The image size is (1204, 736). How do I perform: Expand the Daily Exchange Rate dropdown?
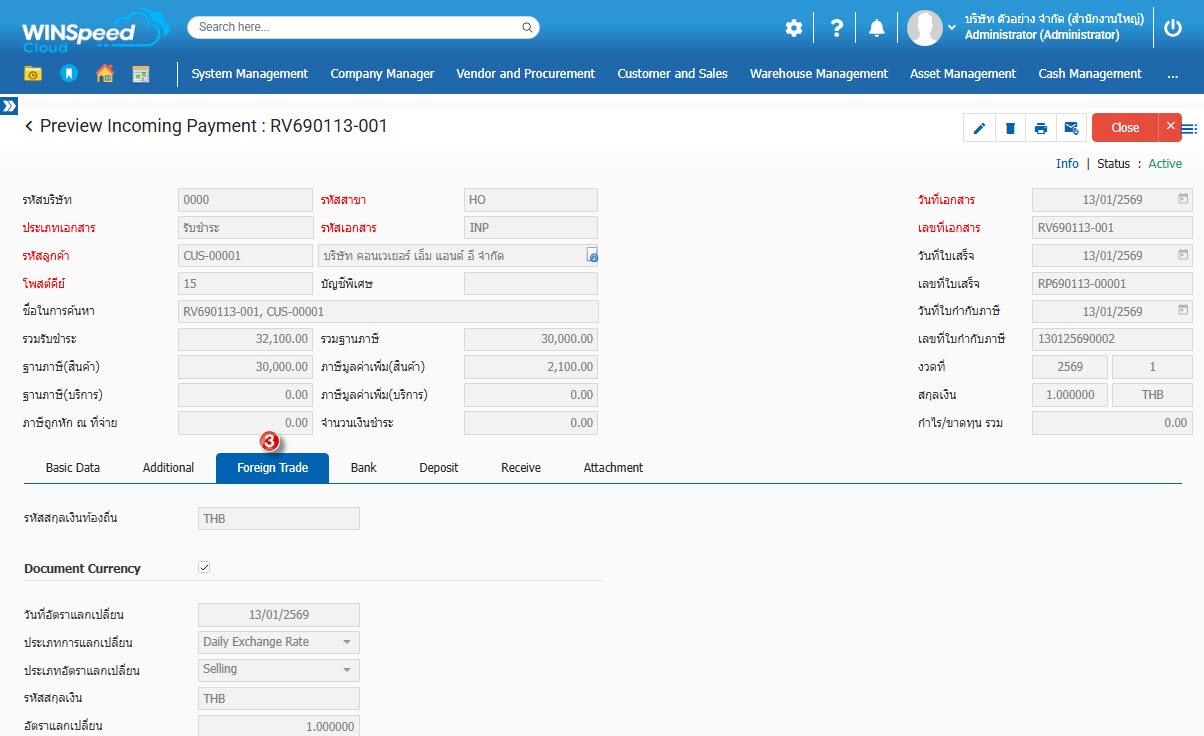coord(279,642)
